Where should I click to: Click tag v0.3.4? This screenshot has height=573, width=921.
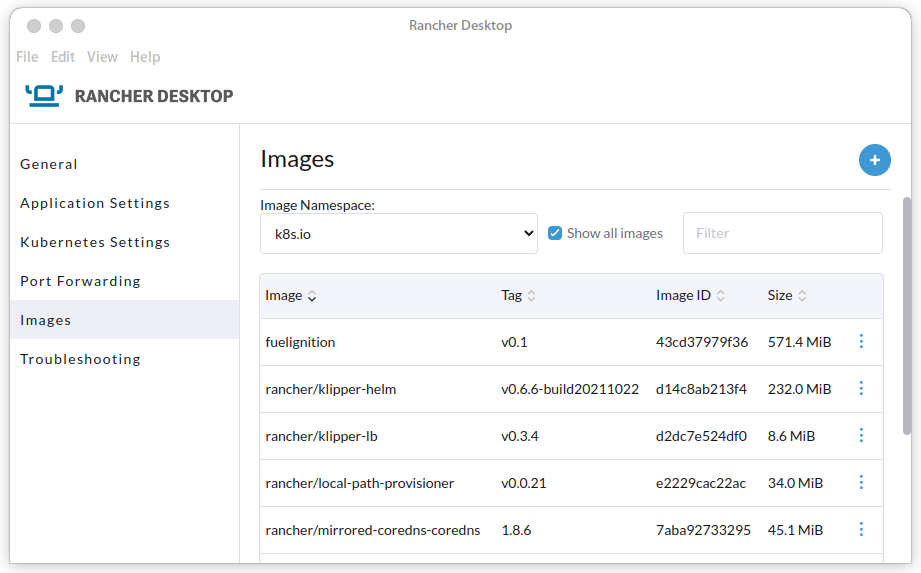520,436
